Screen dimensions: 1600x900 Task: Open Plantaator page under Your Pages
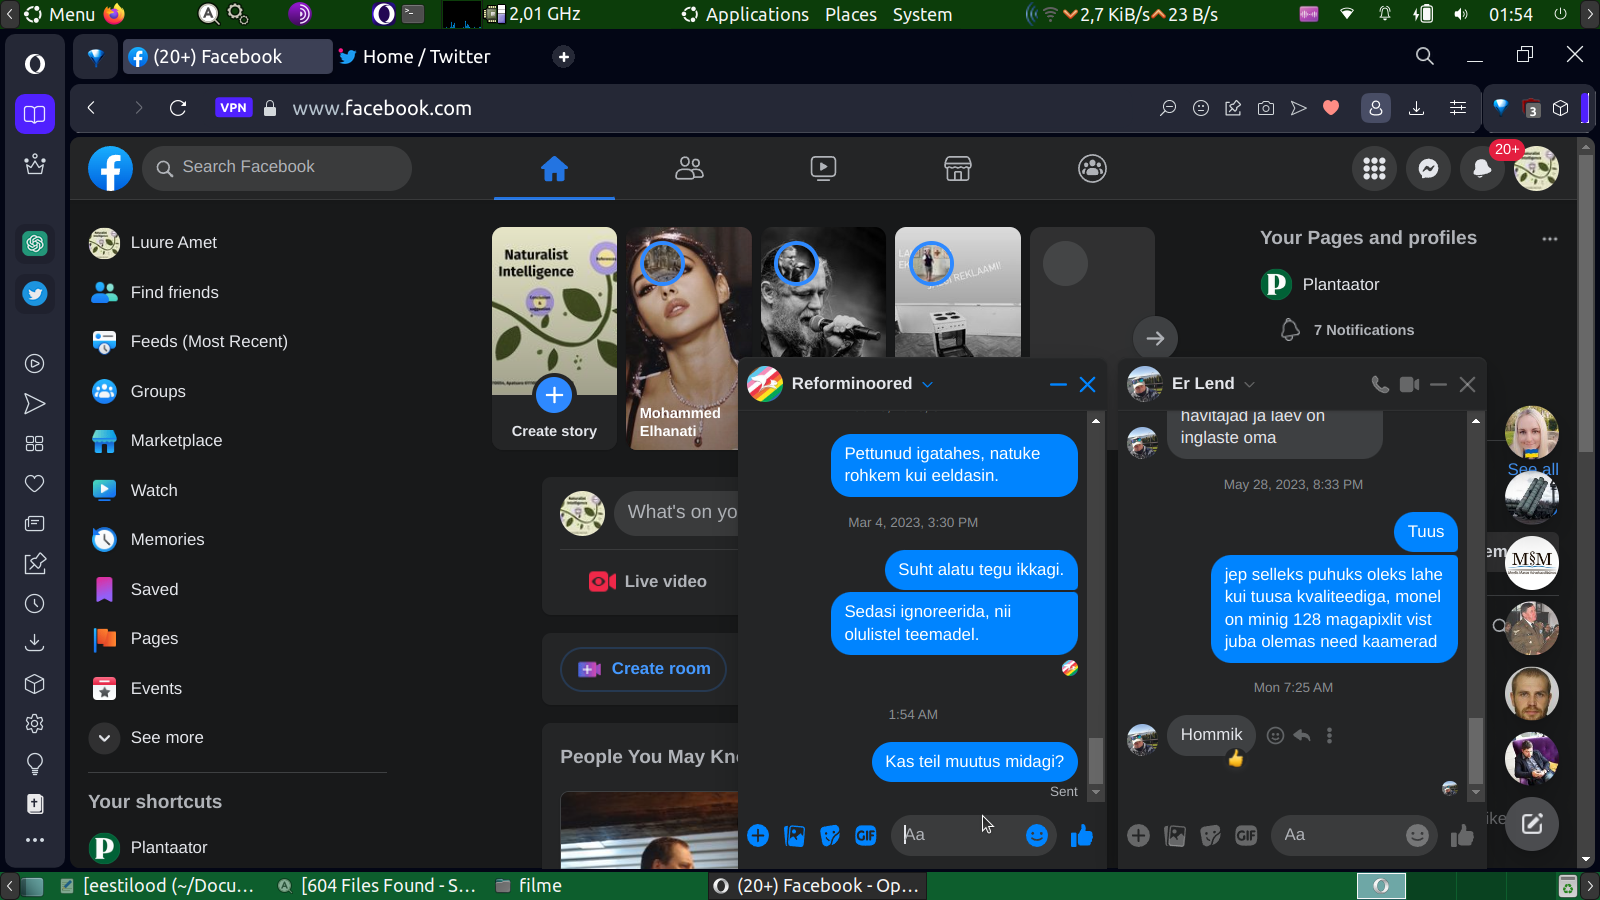pos(1320,285)
